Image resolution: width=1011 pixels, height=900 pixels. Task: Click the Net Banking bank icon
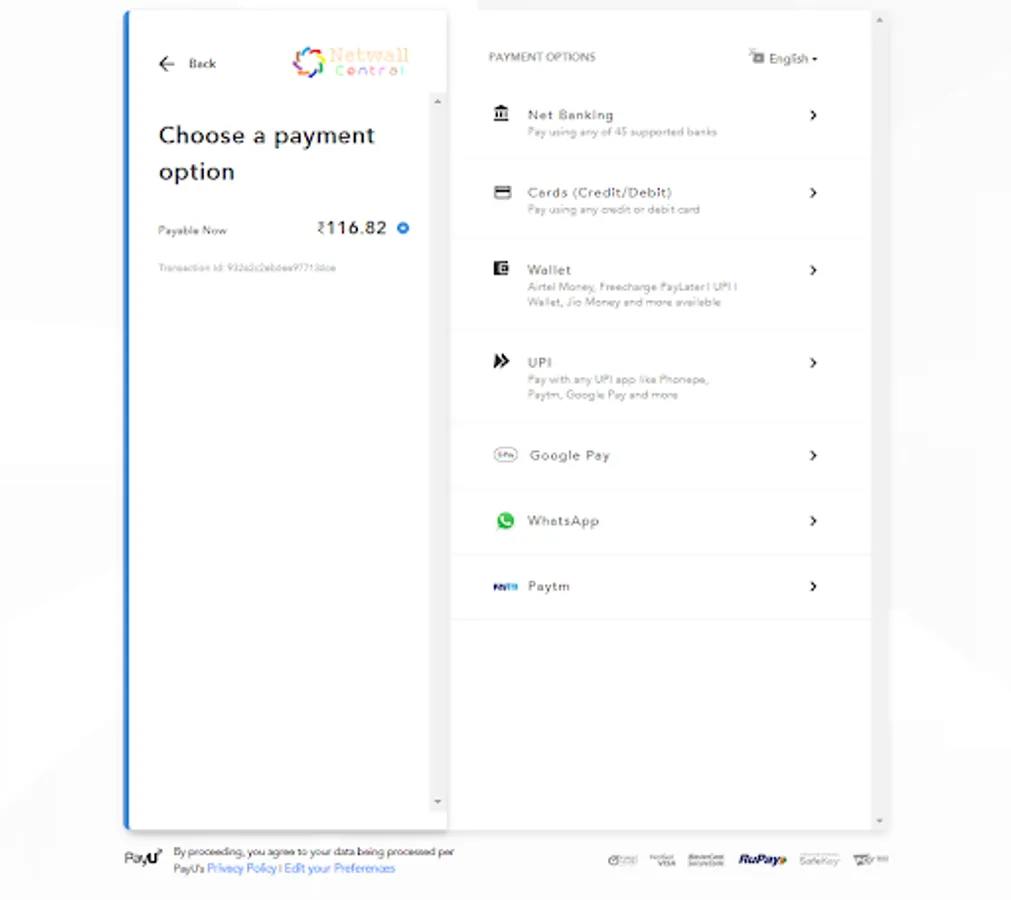click(501, 113)
